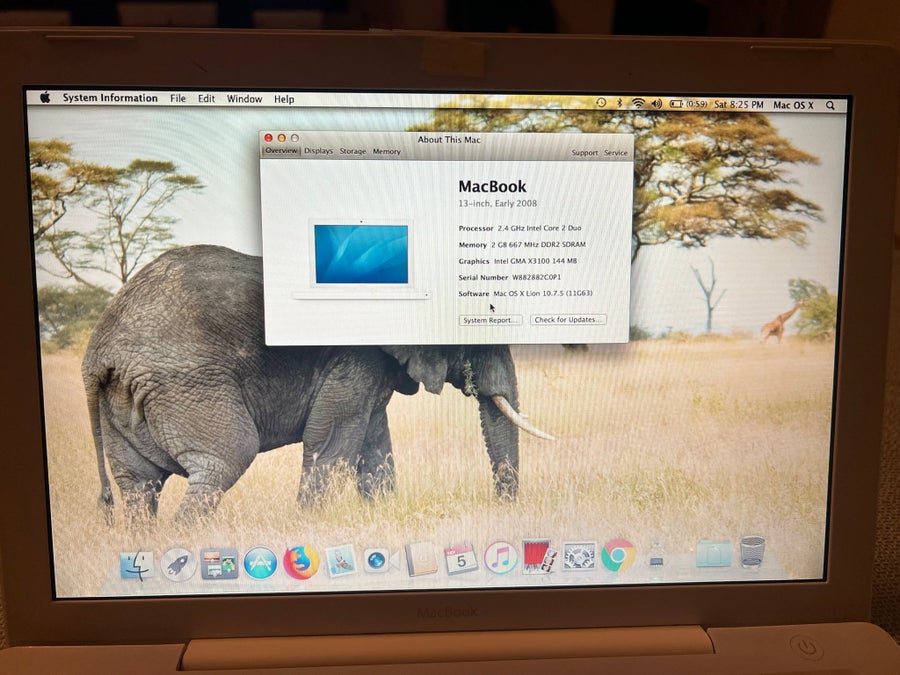The height and width of the screenshot is (675, 900).
Task: Open Address Book in the Dock
Action: pyautogui.click(x=421, y=558)
